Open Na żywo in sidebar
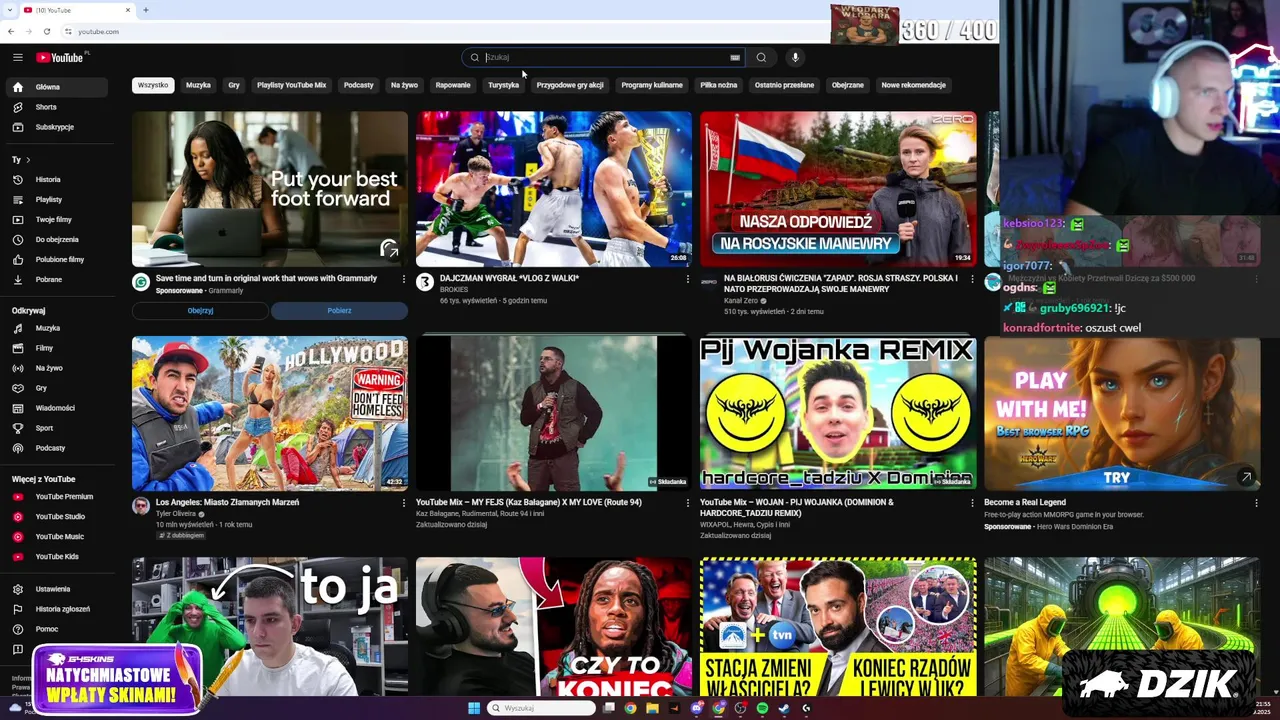 [56, 368]
